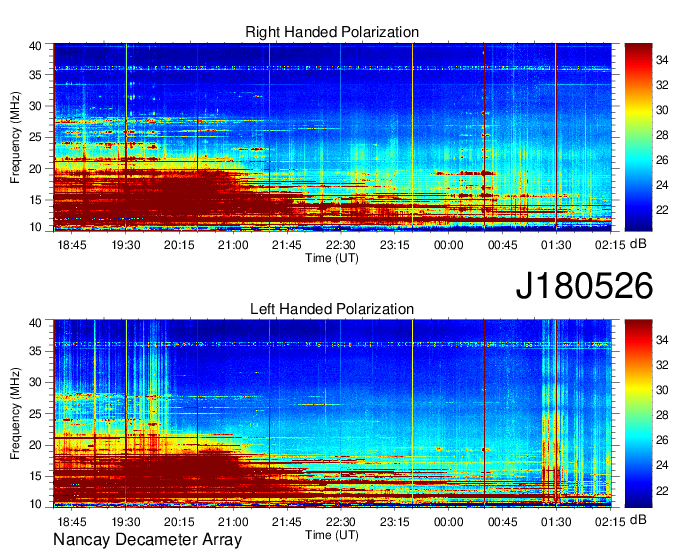Click the 02:15 tick on upper time axis
Screen dimensions: 680x552
point(610,245)
